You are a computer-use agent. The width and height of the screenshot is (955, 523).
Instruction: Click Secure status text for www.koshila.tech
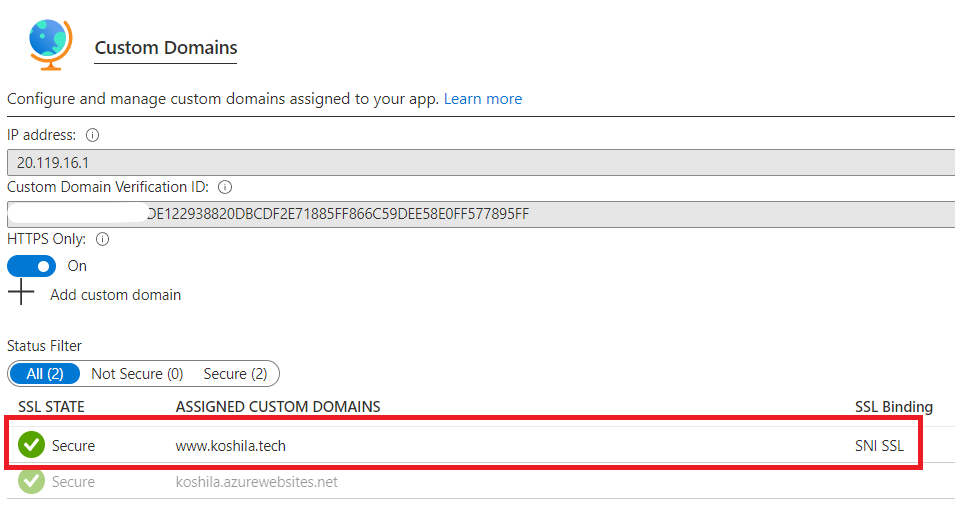click(73, 446)
